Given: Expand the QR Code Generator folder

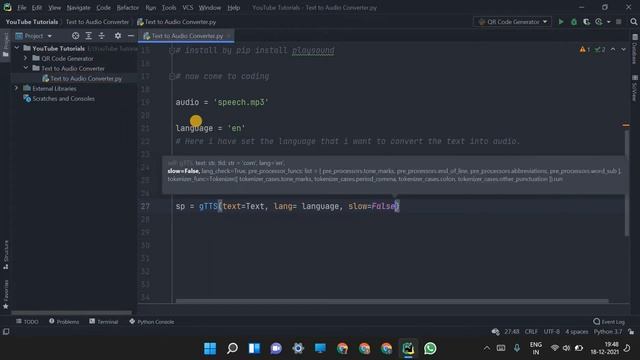Looking at the screenshot, I should pyautogui.click(x=26, y=58).
